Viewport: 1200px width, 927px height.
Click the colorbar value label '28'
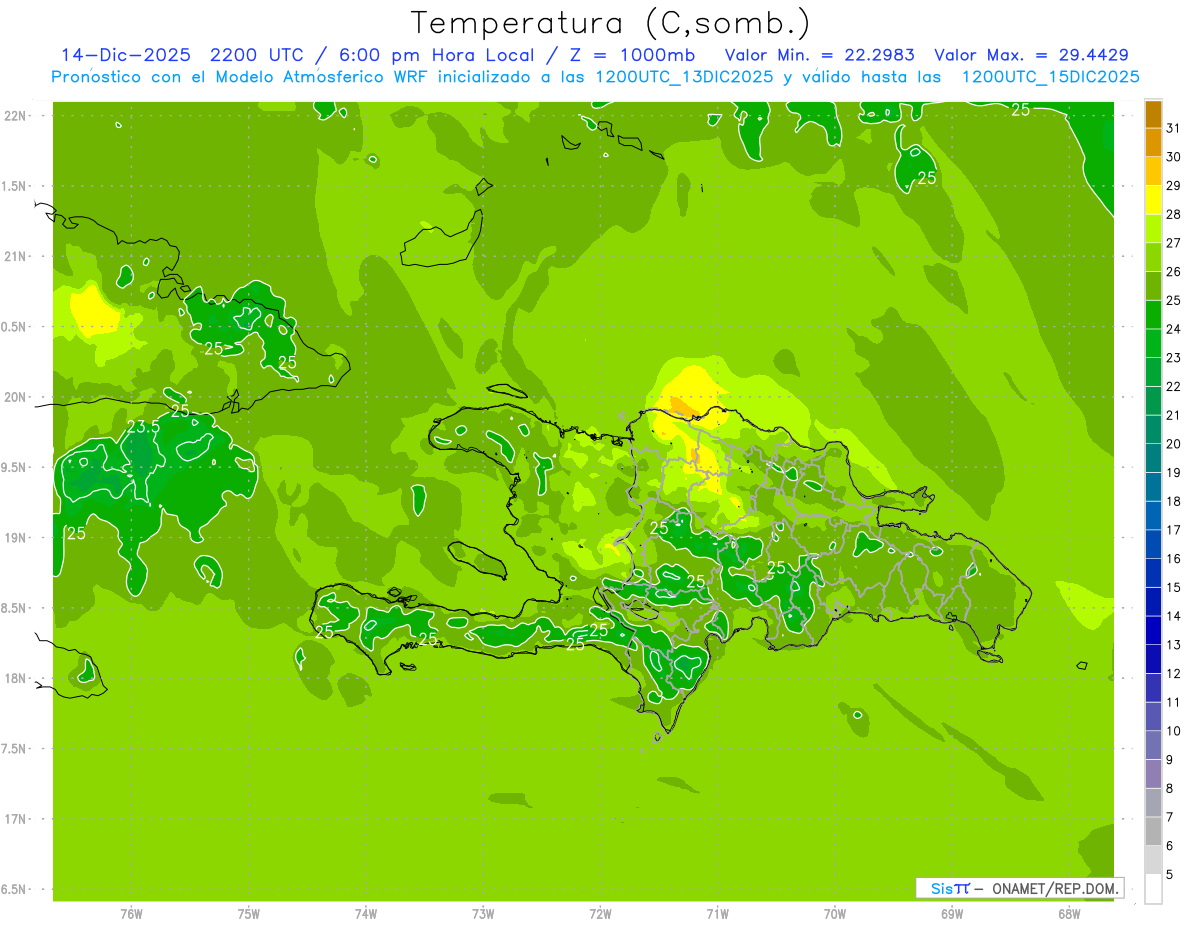[1173, 214]
